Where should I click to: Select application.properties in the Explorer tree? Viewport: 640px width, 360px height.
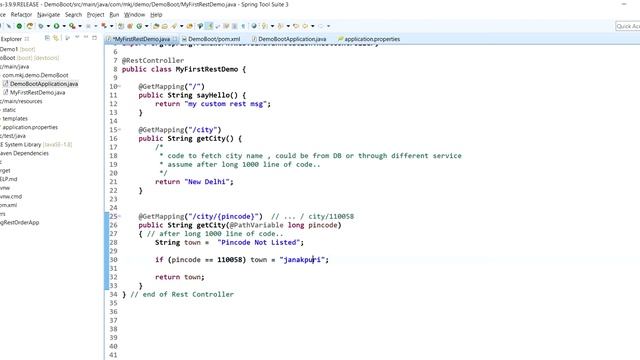point(30,127)
